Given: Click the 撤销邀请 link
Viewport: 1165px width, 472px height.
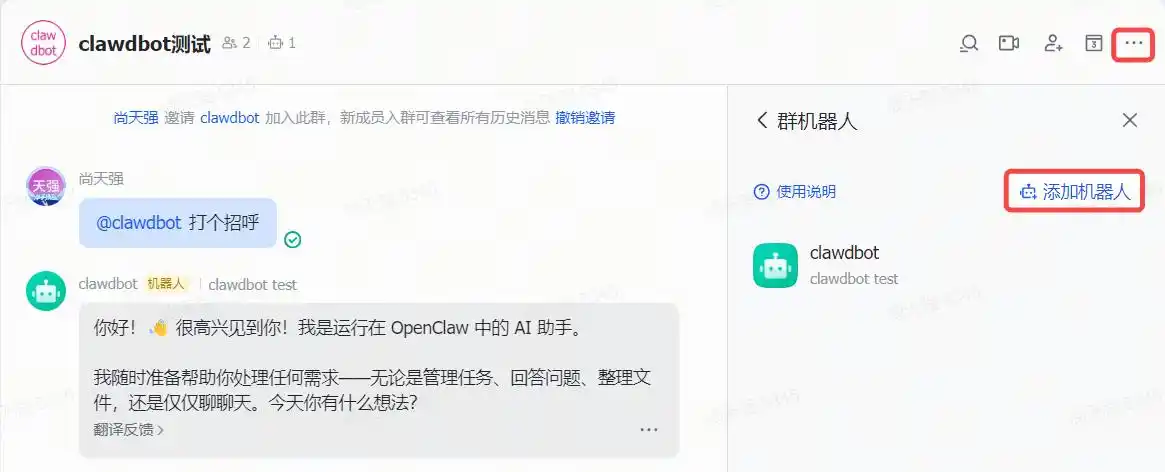Looking at the screenshot, I should [585, 117].
